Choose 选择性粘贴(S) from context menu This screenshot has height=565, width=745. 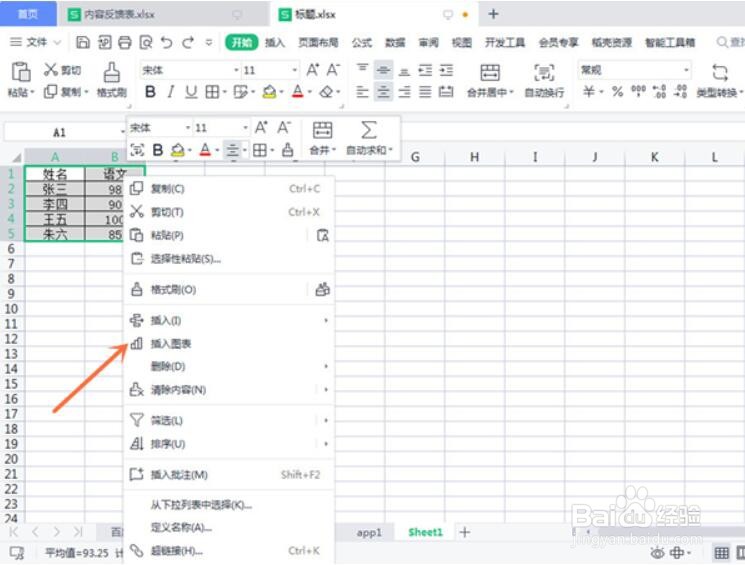tap(229, 259)
